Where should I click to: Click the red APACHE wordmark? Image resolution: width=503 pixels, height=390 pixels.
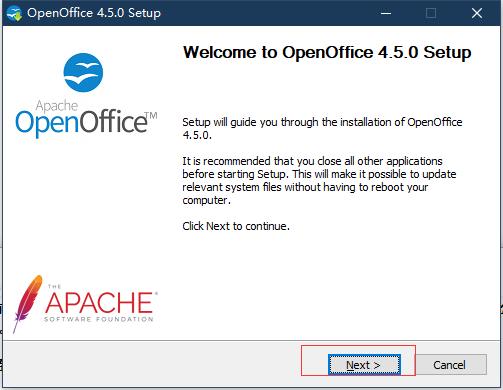[x=99, y=303]
